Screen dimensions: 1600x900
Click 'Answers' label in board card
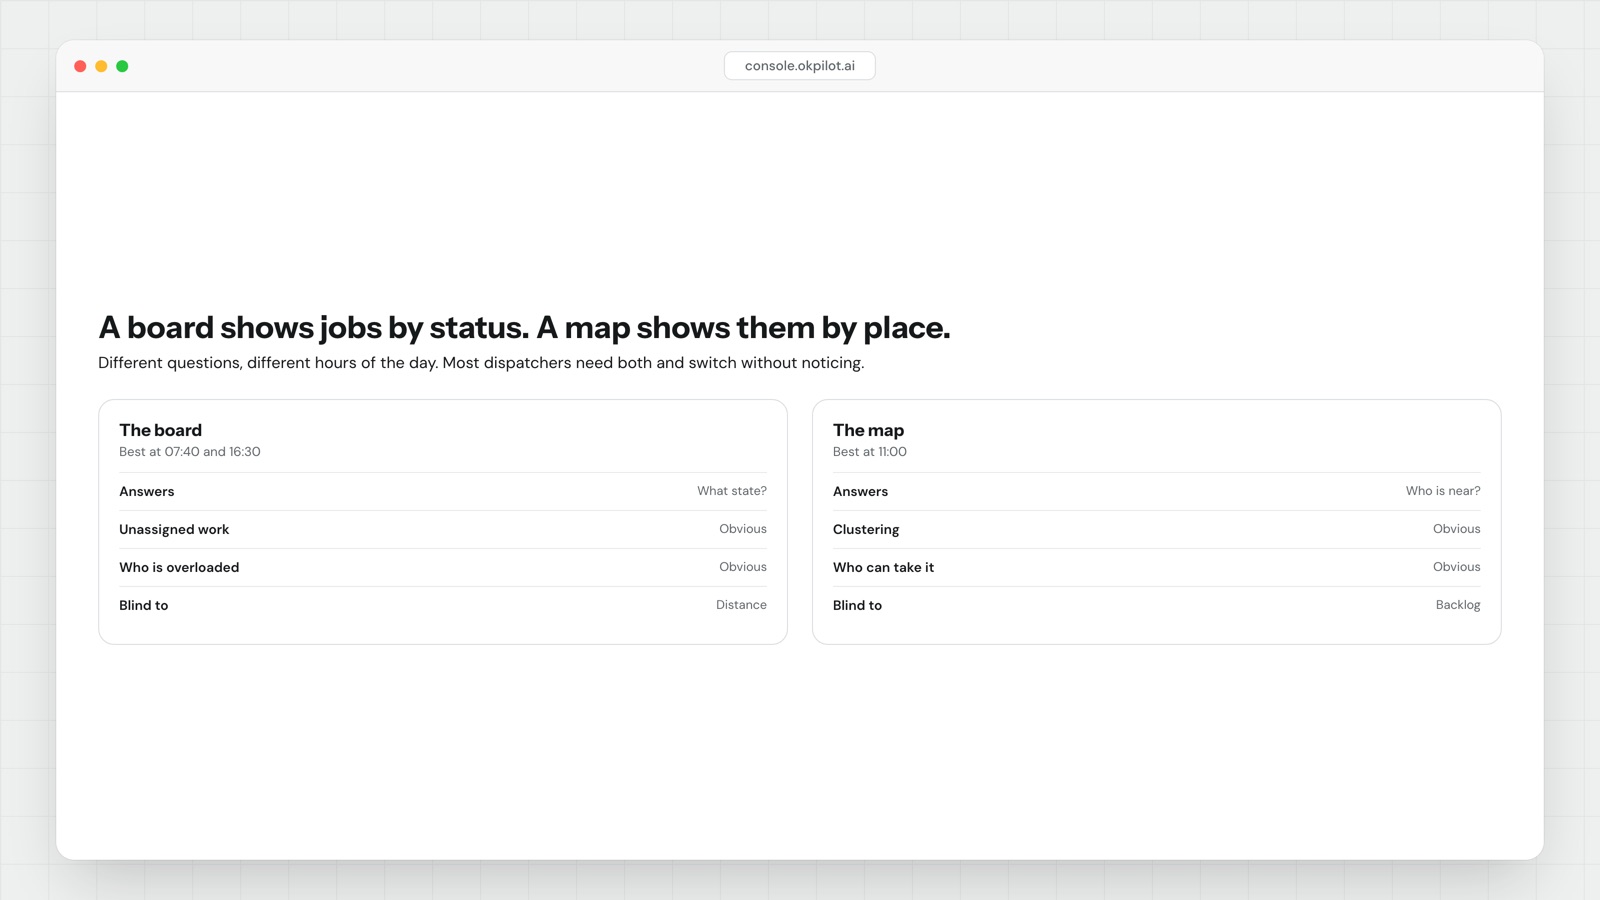pyautogui.click(x=147, y=492)
